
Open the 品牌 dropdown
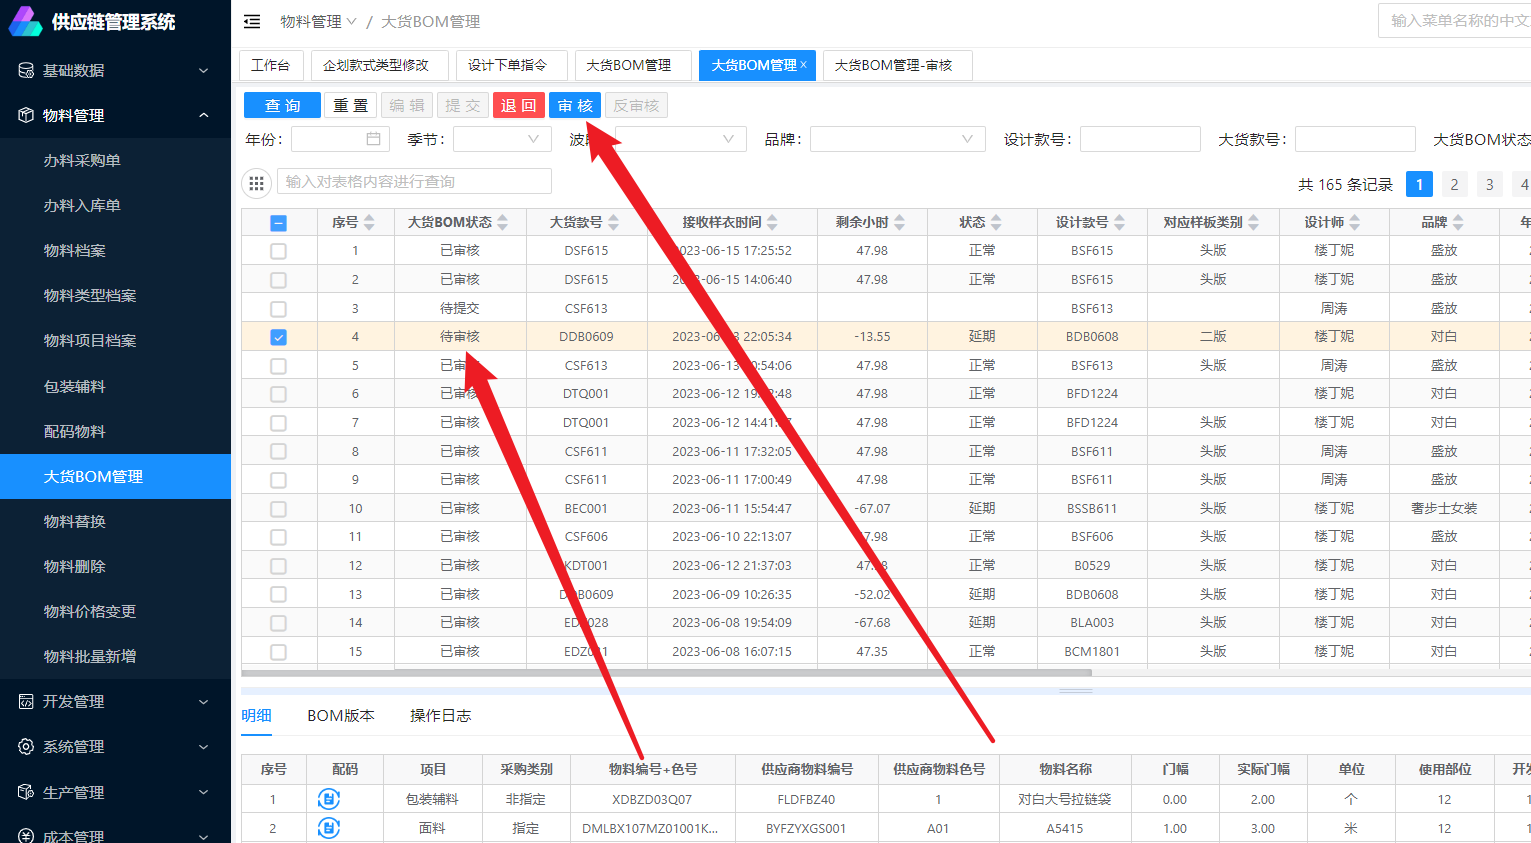point(897,139)
